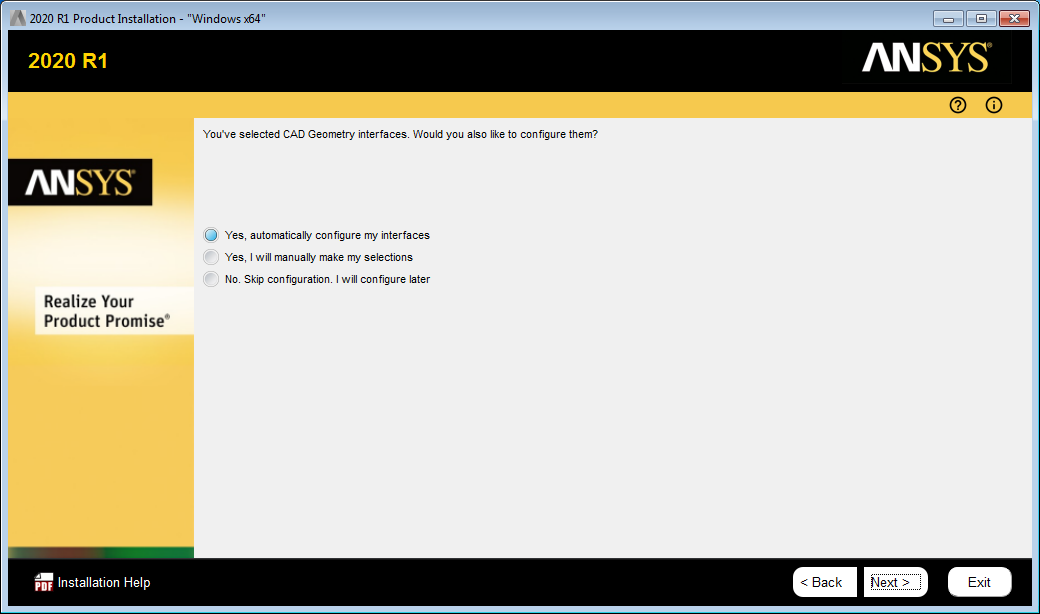Screen dimensions: 1040x614
Task: Minimize the installer window
Action: click(x=948, y=19)
